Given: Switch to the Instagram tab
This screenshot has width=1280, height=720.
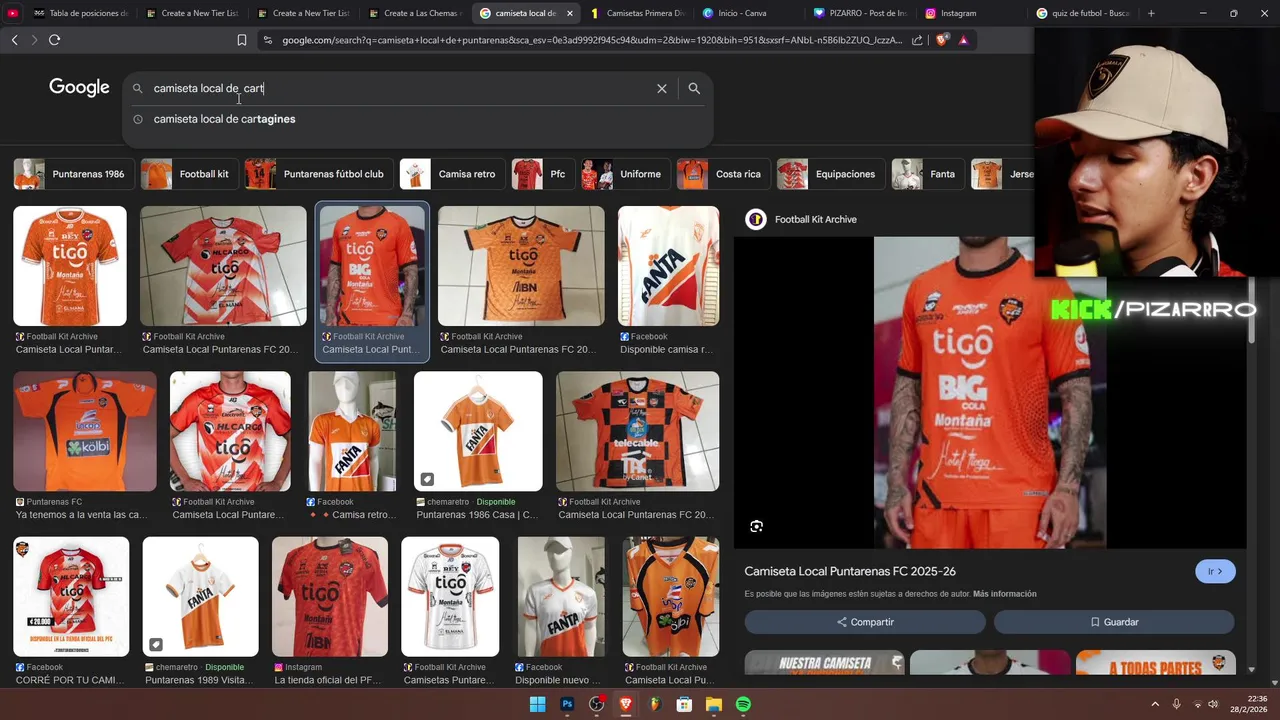Looking at the screenshot, I should [972, 13].
